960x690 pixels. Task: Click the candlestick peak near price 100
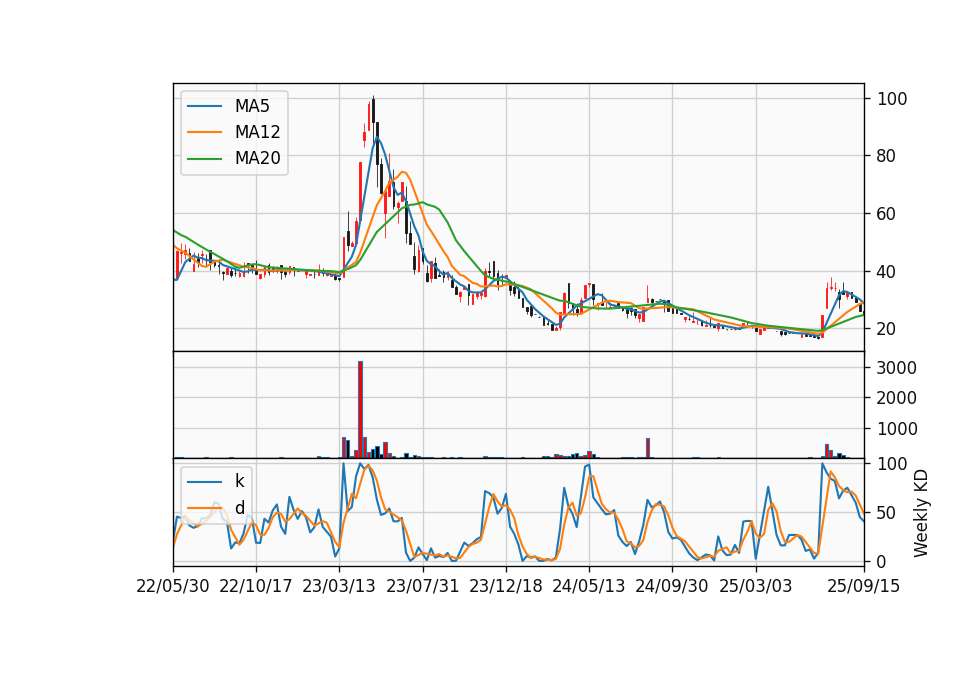pyautogui.click(x=373, y=110)
